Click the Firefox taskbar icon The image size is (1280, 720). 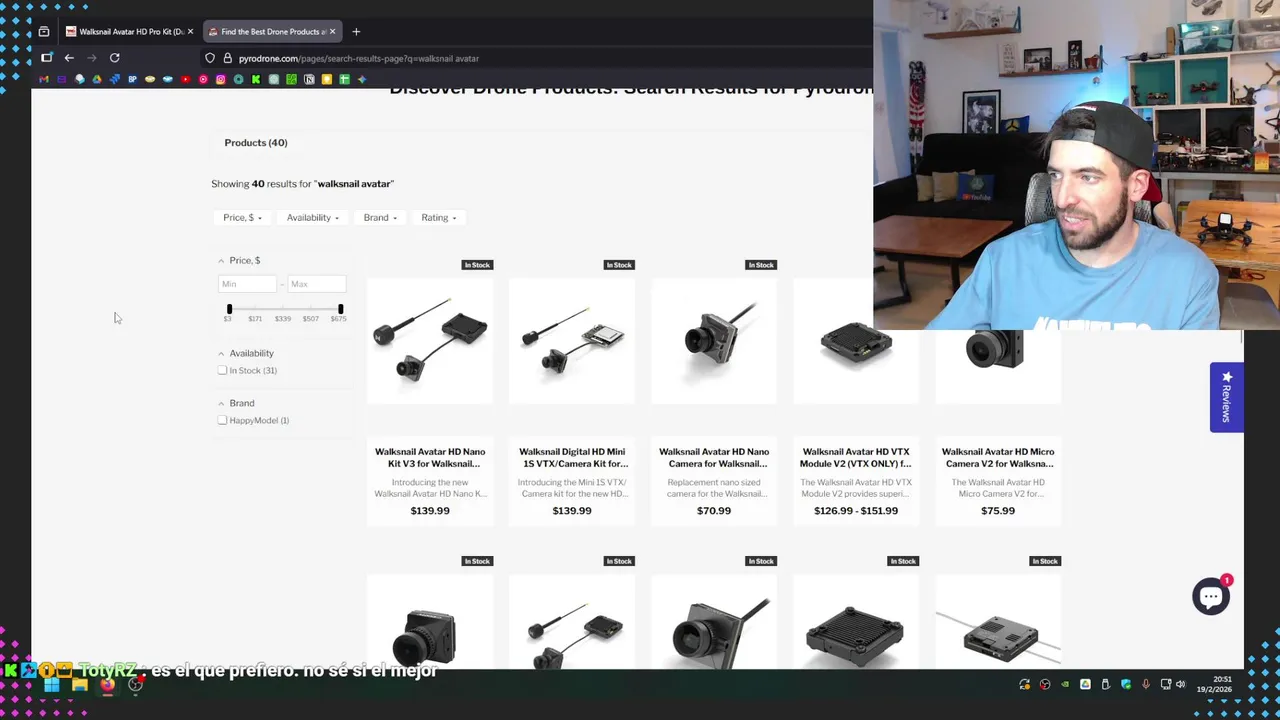(x=108, y=685)
